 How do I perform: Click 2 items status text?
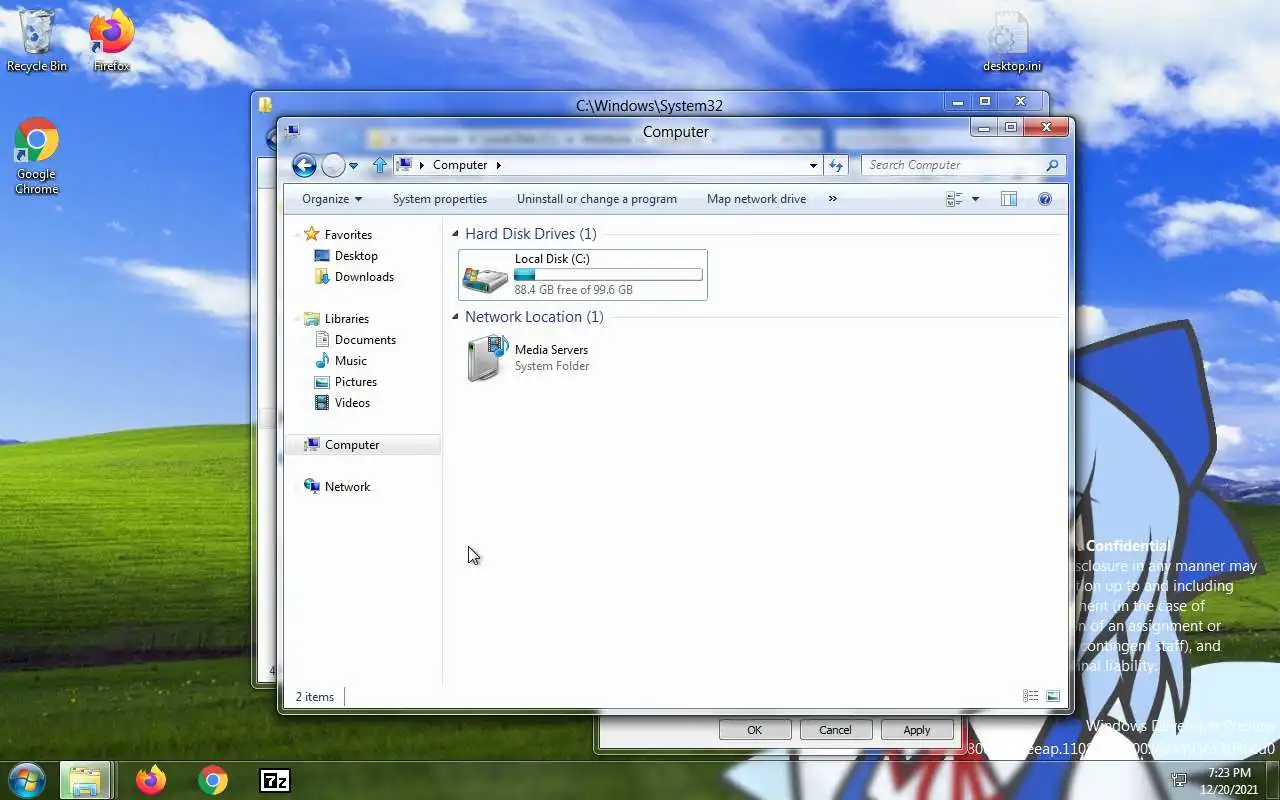(315, 697)
